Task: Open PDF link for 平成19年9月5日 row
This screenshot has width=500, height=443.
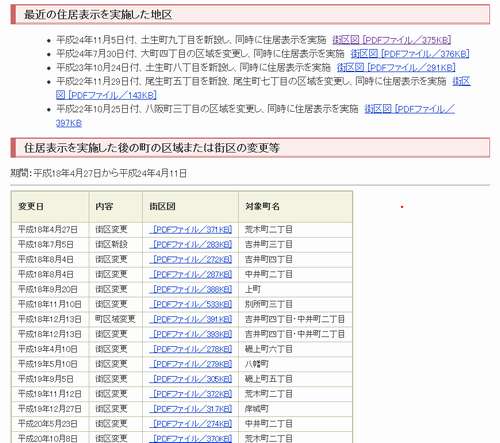Action: (191, 379)
